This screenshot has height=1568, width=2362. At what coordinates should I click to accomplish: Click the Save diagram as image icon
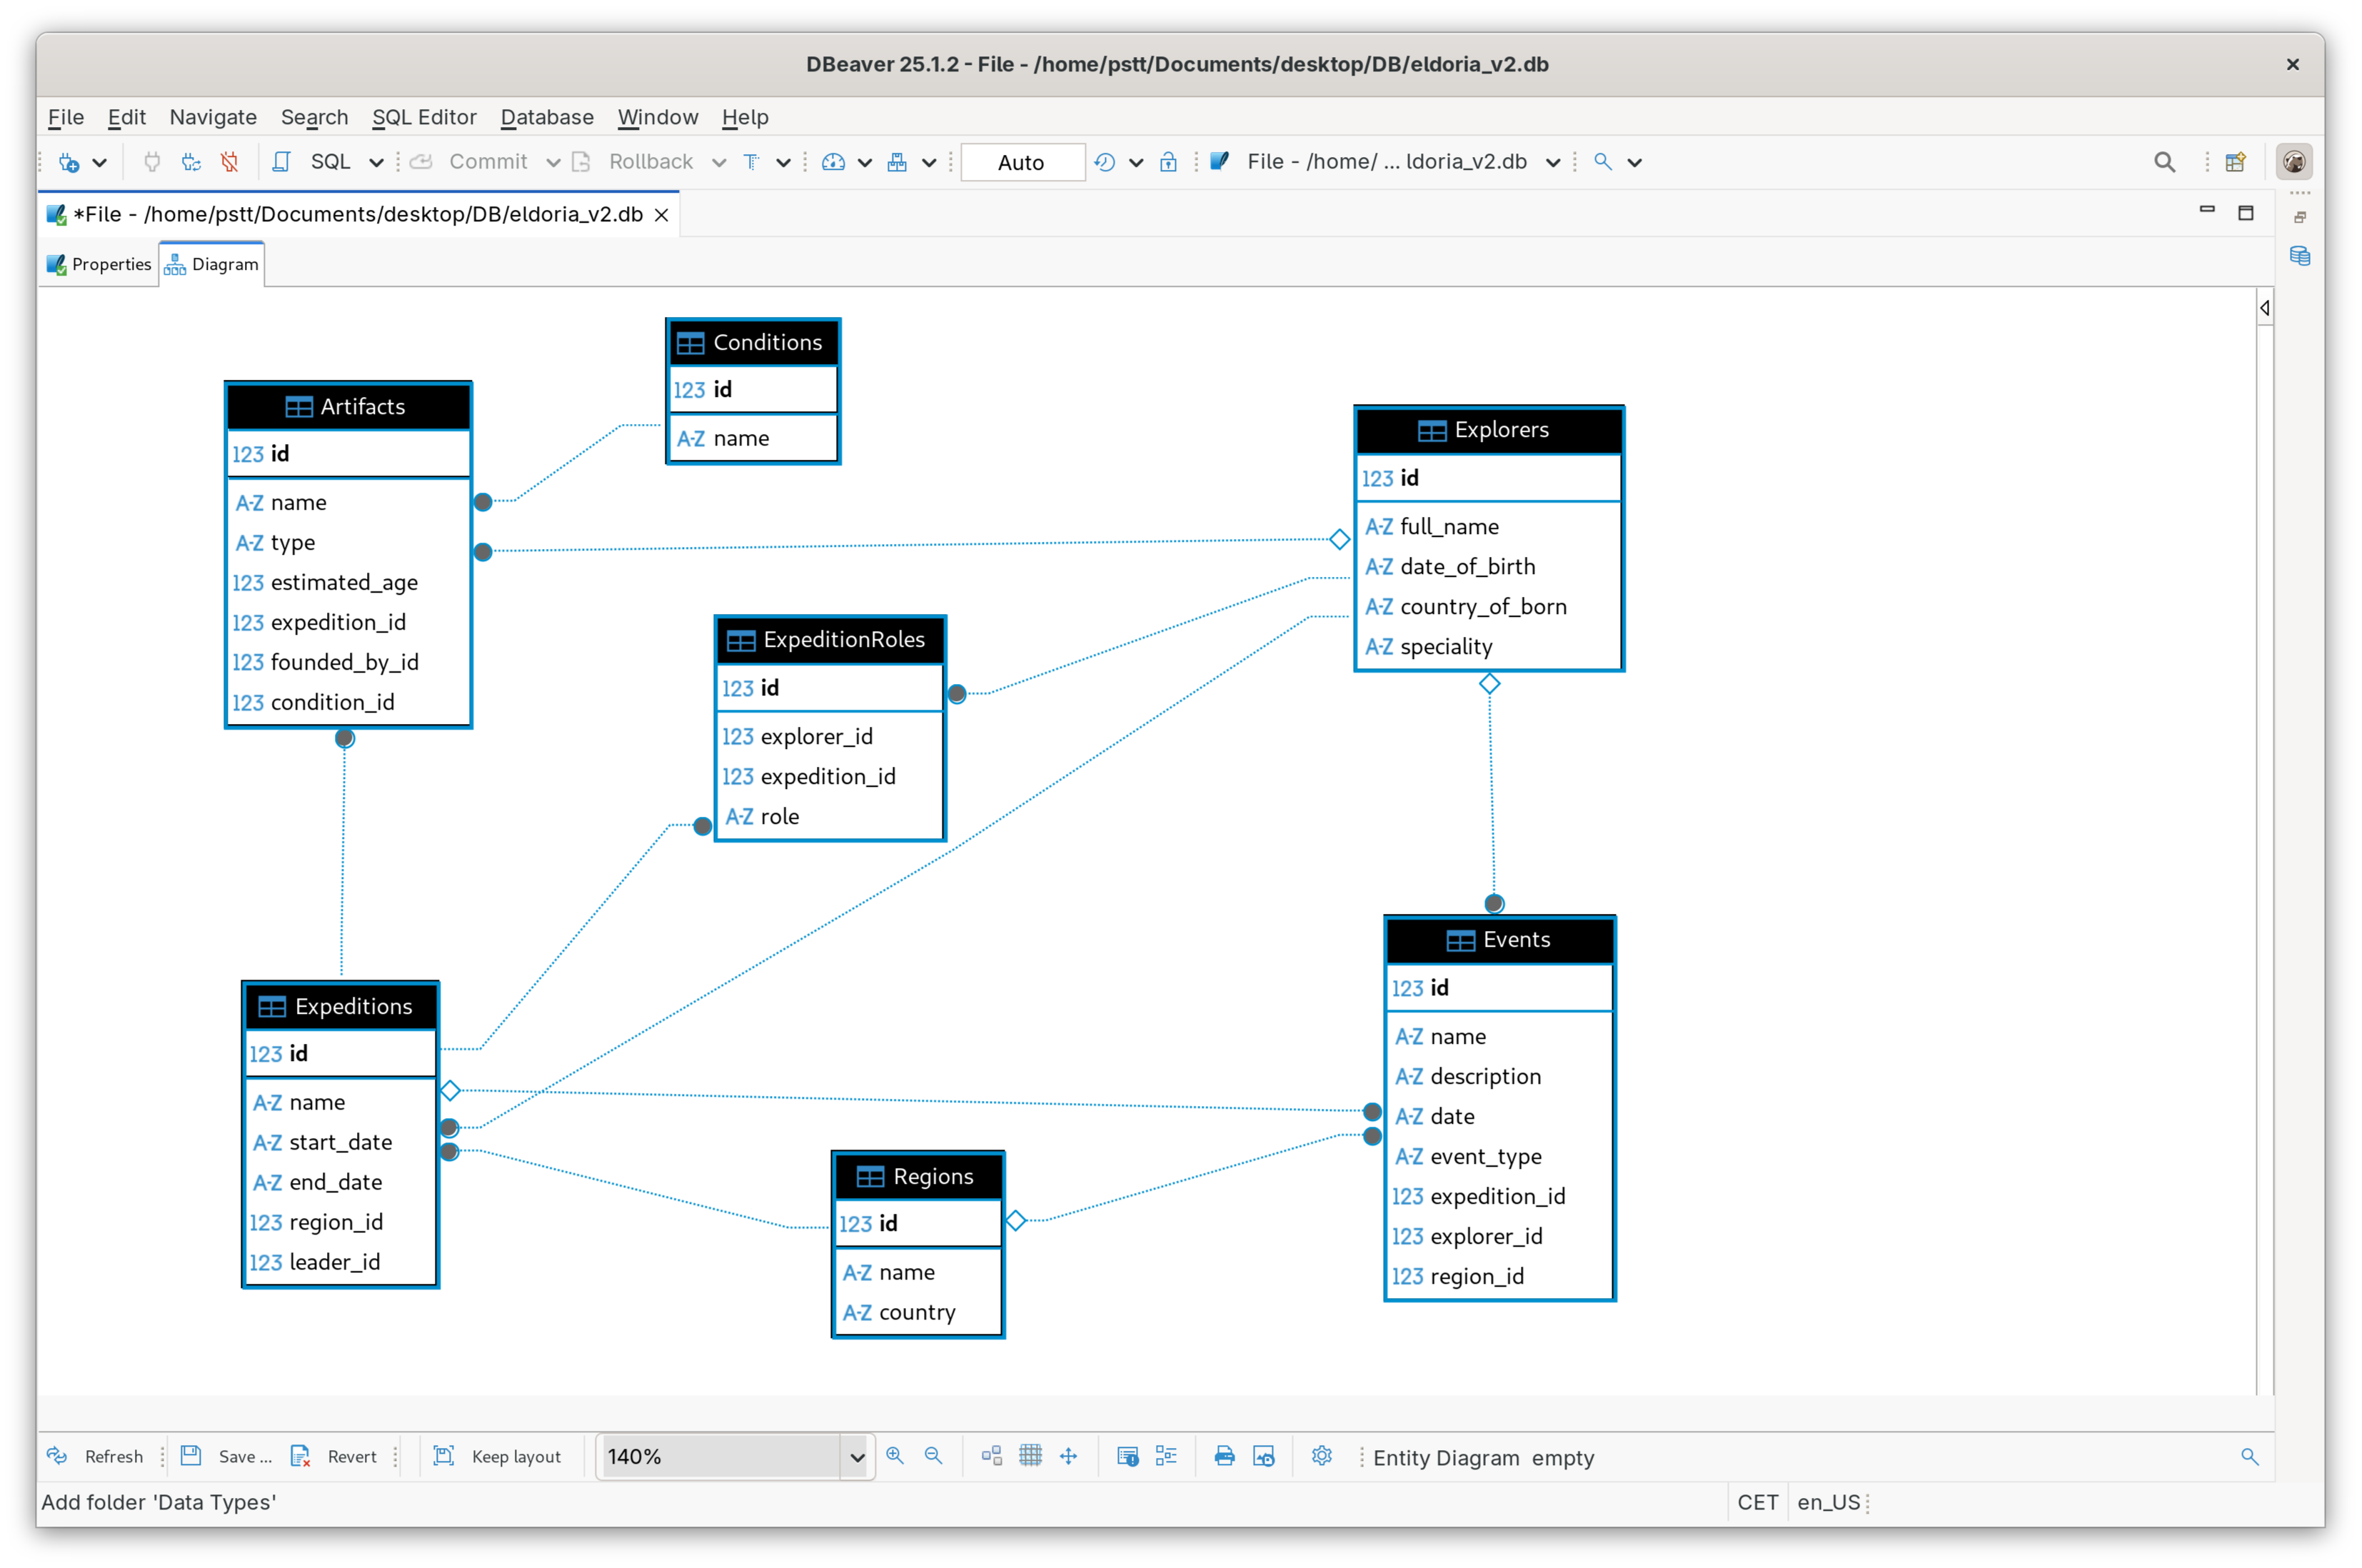(1264, 1456)
